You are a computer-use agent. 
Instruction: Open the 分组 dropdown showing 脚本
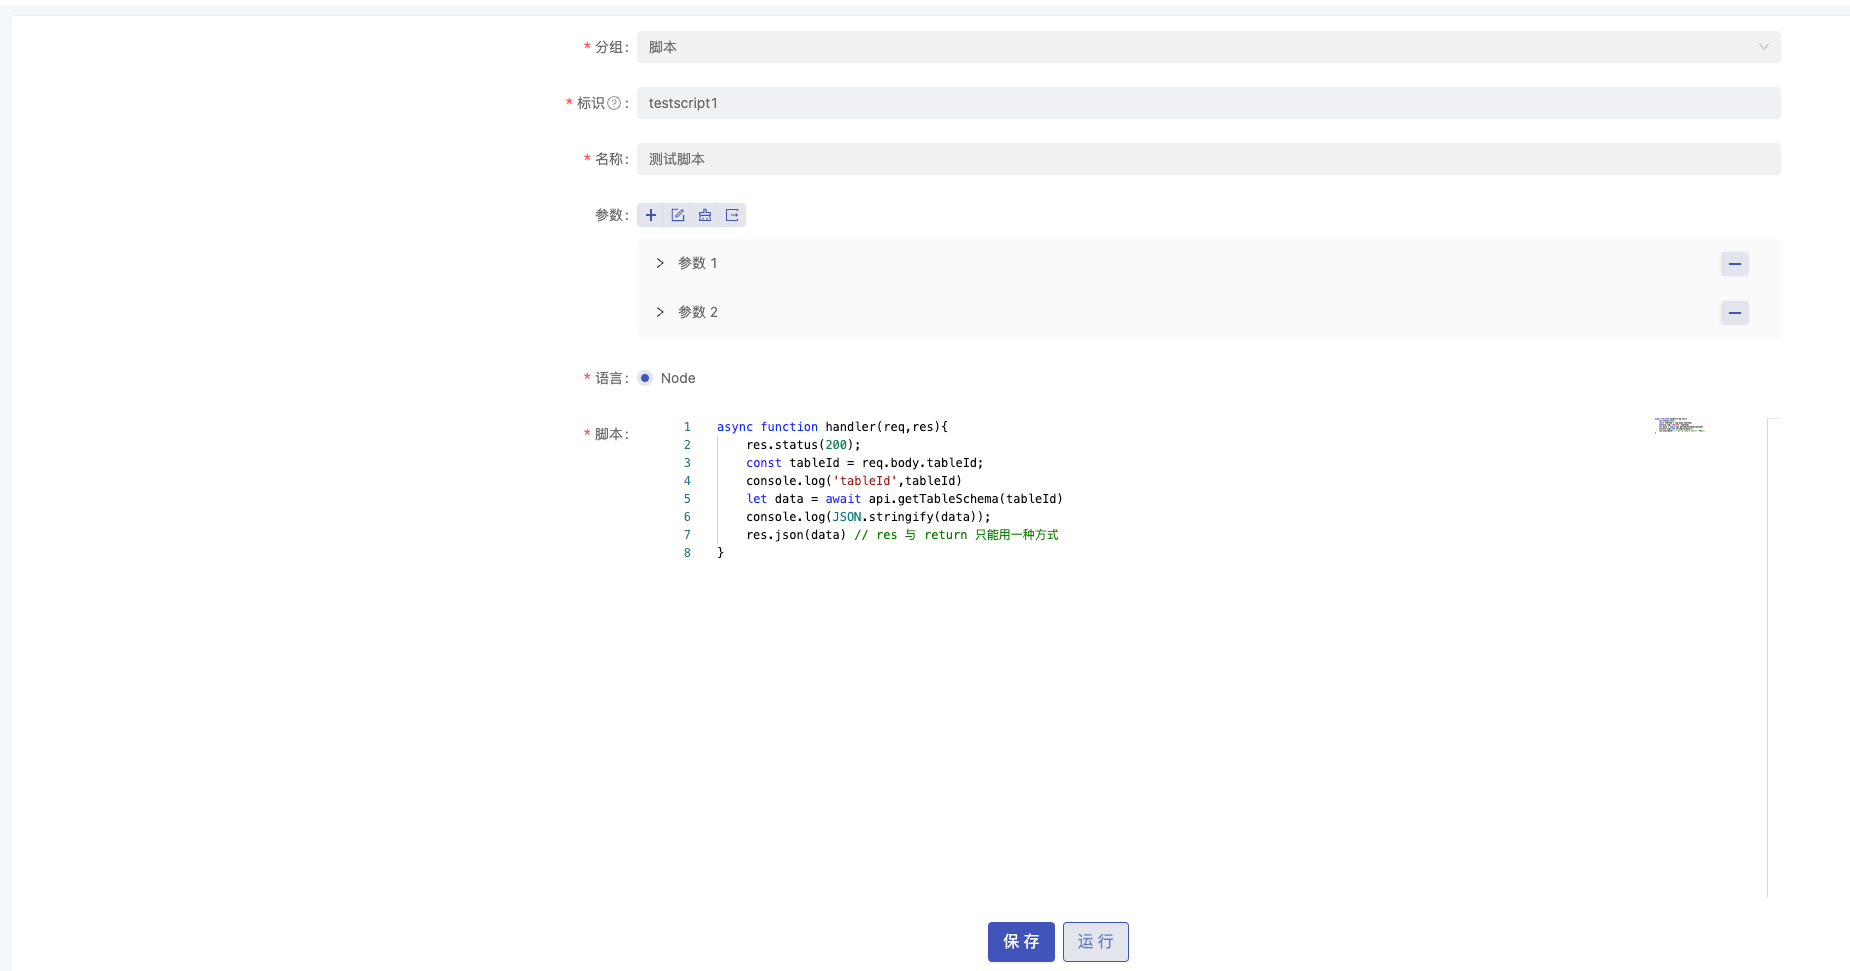(1208, 47)
